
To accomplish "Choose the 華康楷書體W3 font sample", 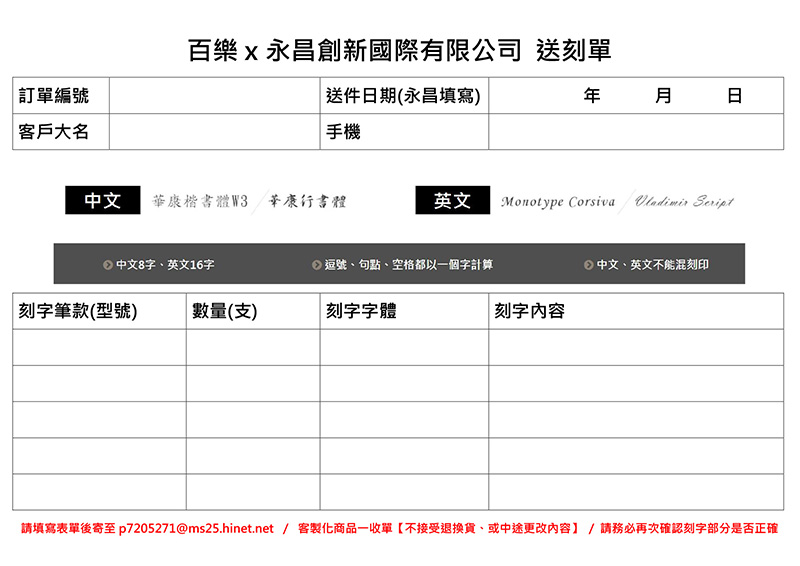I will click(199, 201).
